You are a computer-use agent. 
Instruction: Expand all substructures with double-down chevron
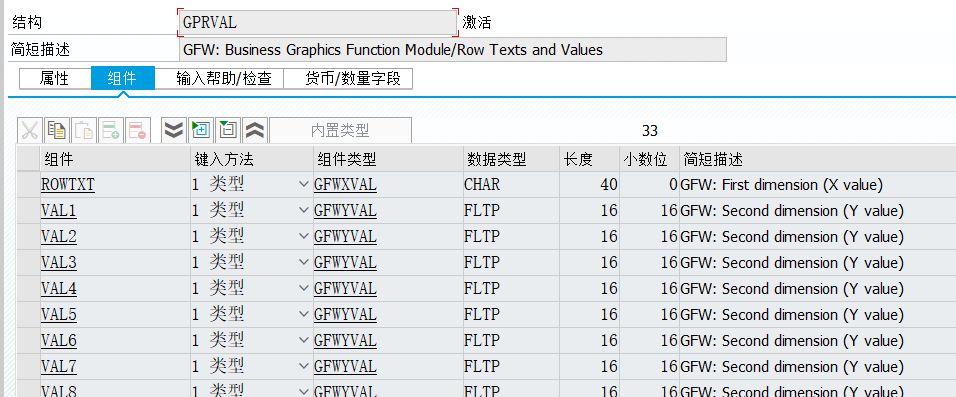(174, 130)
